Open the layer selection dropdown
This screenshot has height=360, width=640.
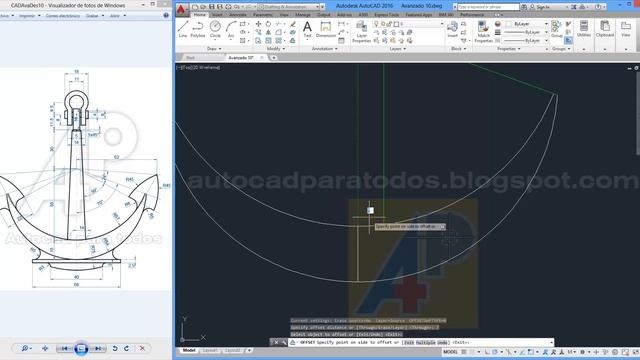(x=409, y=24)
